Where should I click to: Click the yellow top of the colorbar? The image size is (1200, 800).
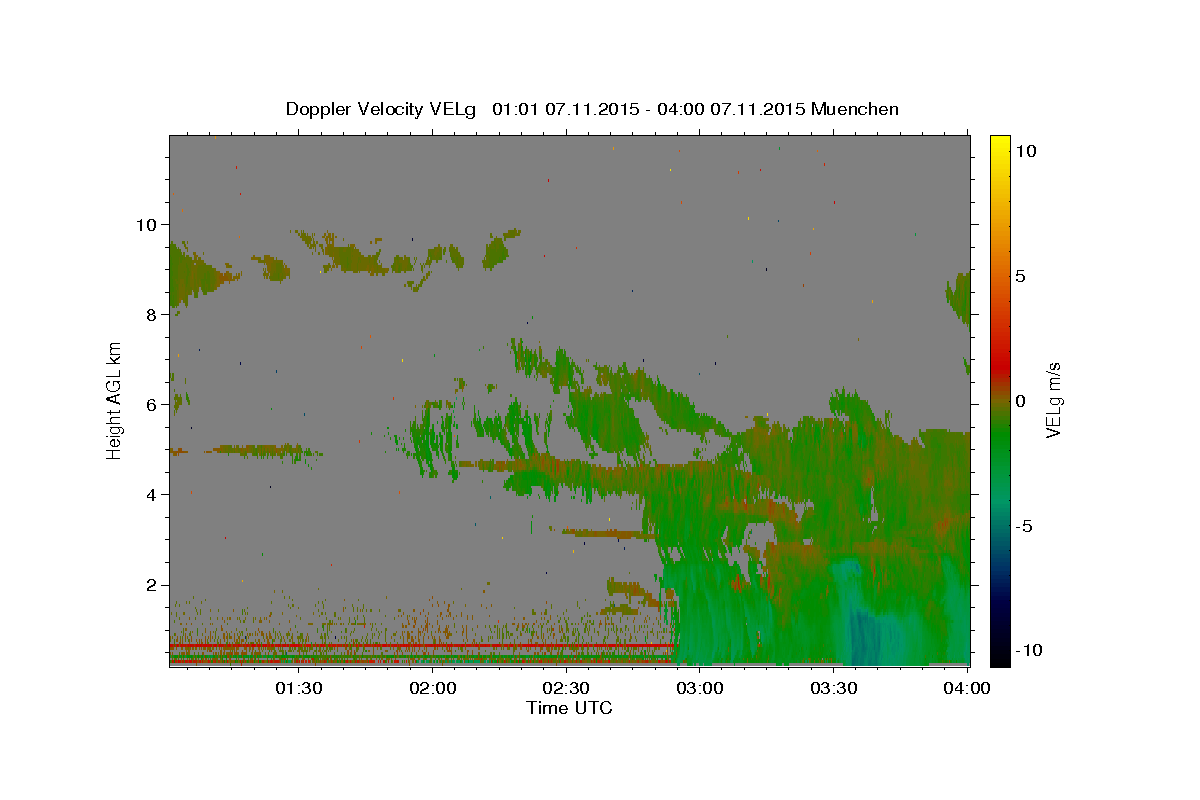[x=999, y=145]
